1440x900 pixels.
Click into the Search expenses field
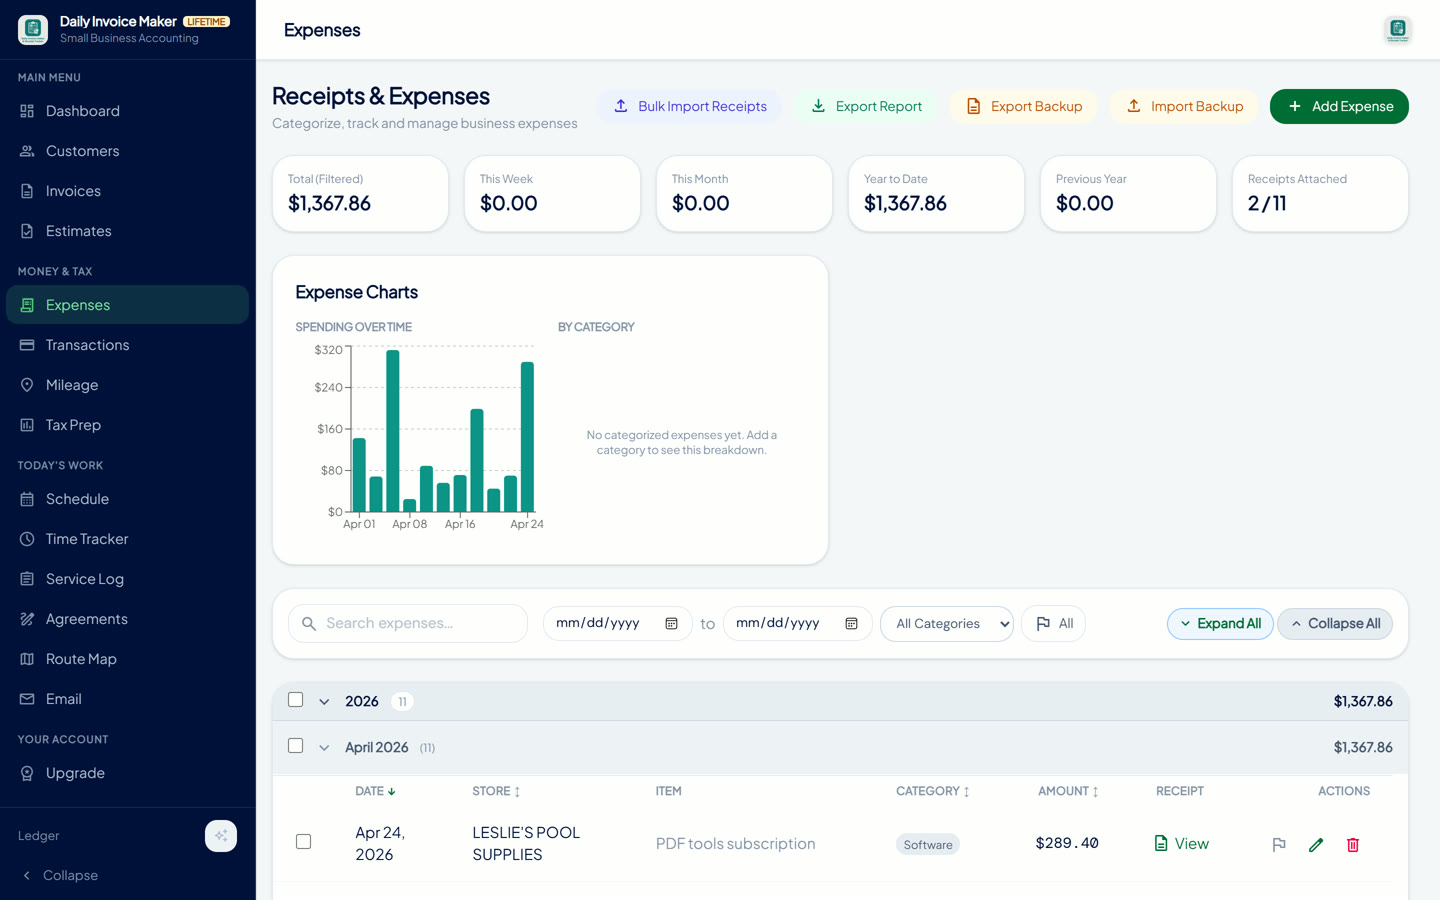[408, 623]
